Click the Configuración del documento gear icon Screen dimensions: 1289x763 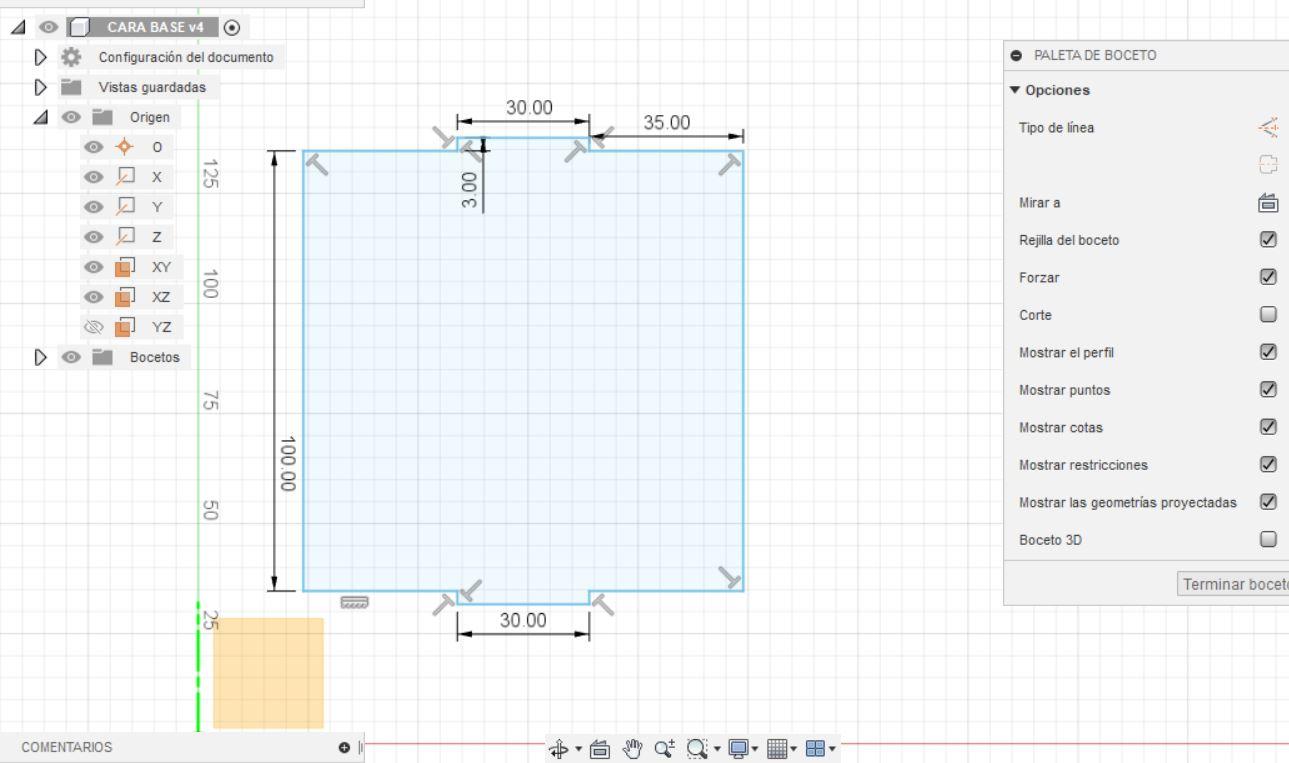pos(73,57)
